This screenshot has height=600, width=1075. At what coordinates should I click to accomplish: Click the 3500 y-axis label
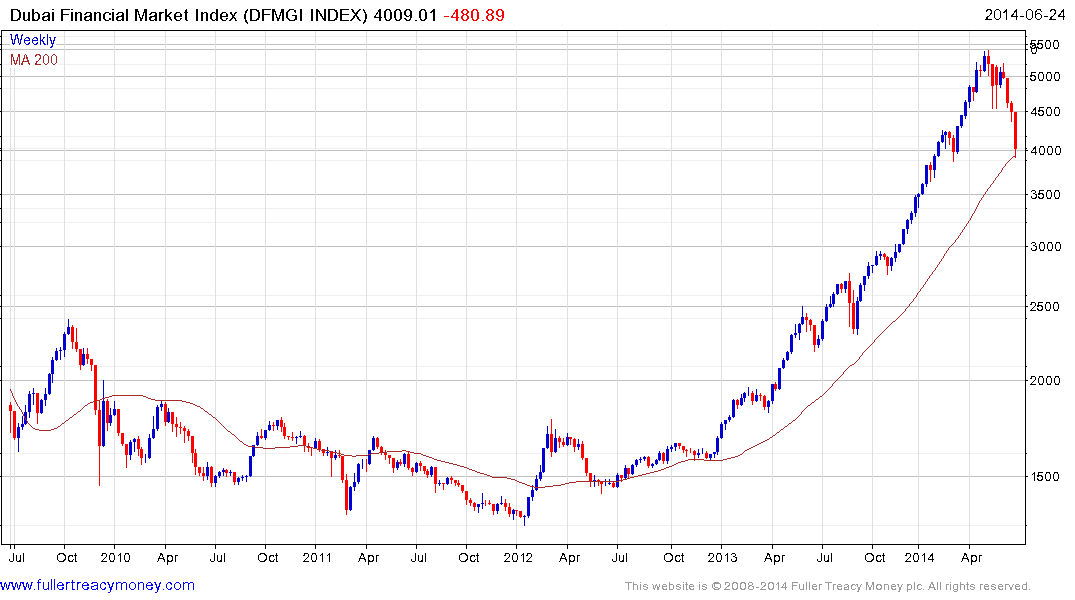point(1046,195)
